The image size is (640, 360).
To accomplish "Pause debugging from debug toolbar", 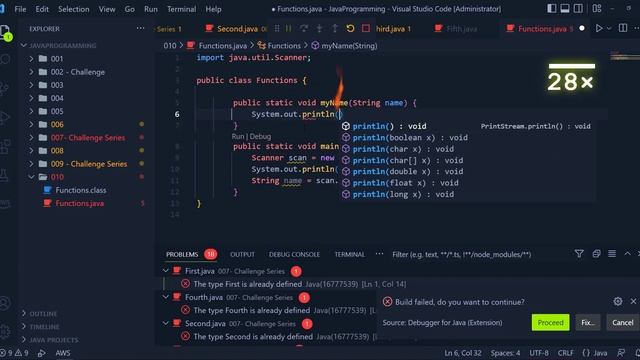I will click(x=289, y=28).
